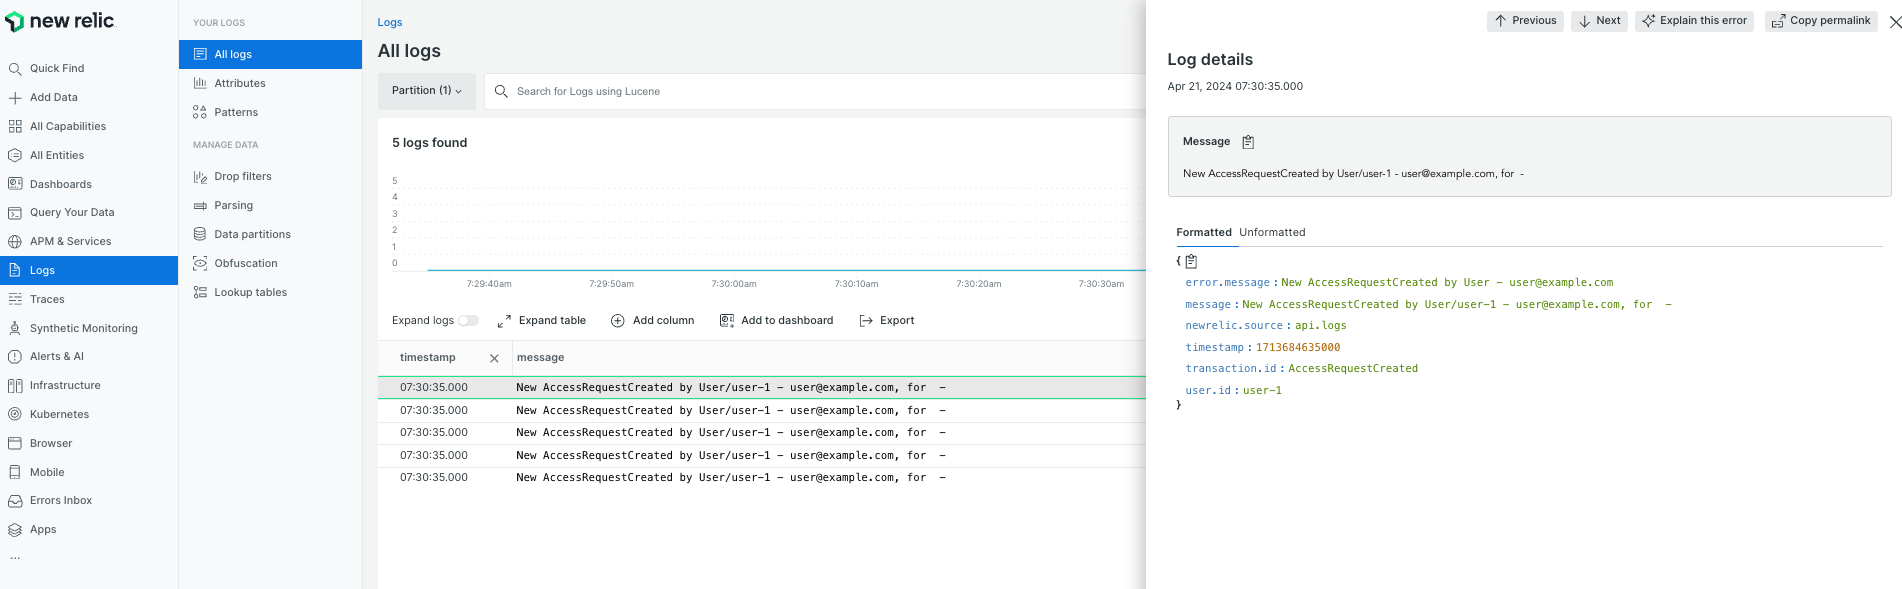
Task: Copy formatted JSON with clipboard icon
Action: pyautogui.click(x=1191, y=262)
